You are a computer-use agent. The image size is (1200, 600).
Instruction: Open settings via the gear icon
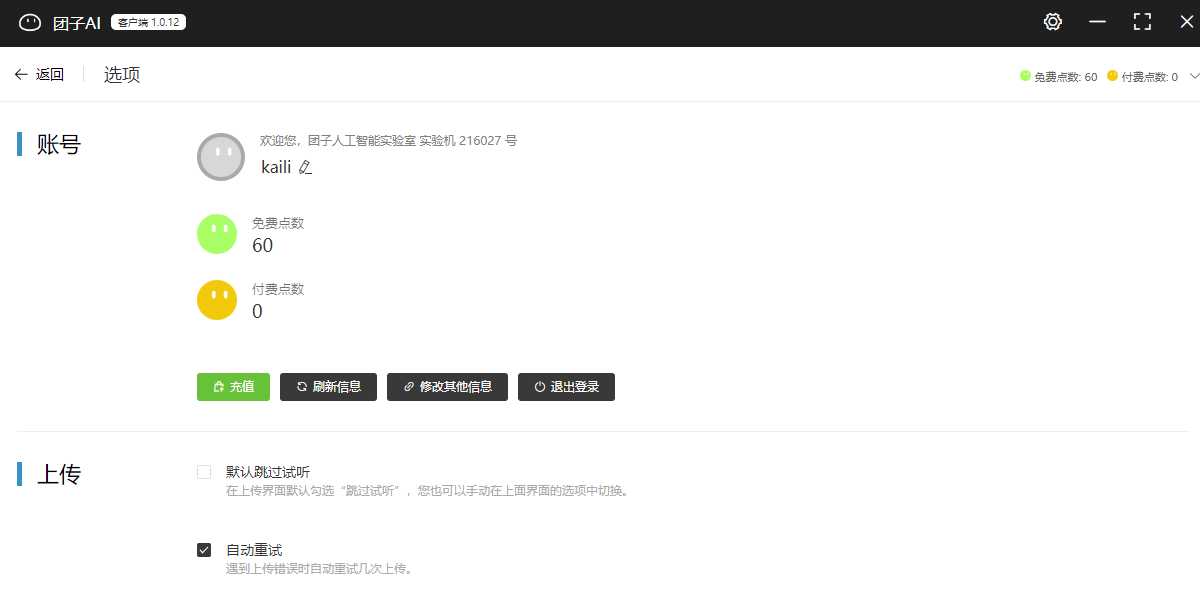(x=1052, y=22)
